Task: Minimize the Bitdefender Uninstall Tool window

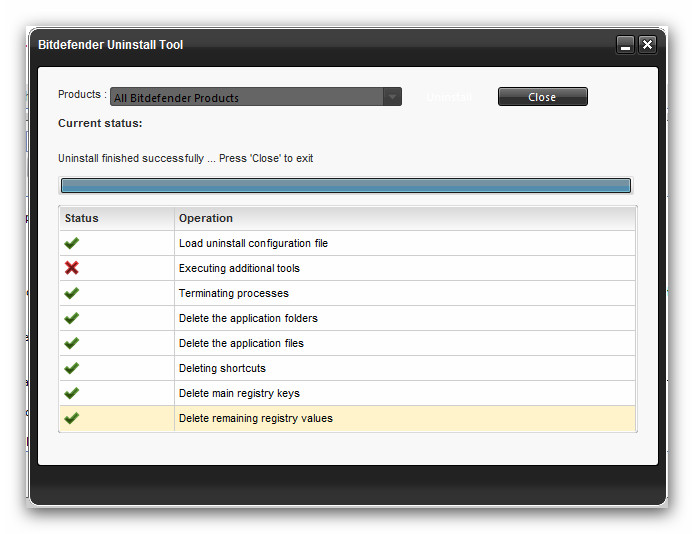Action: pyautogui.click(x=625, y=45)
